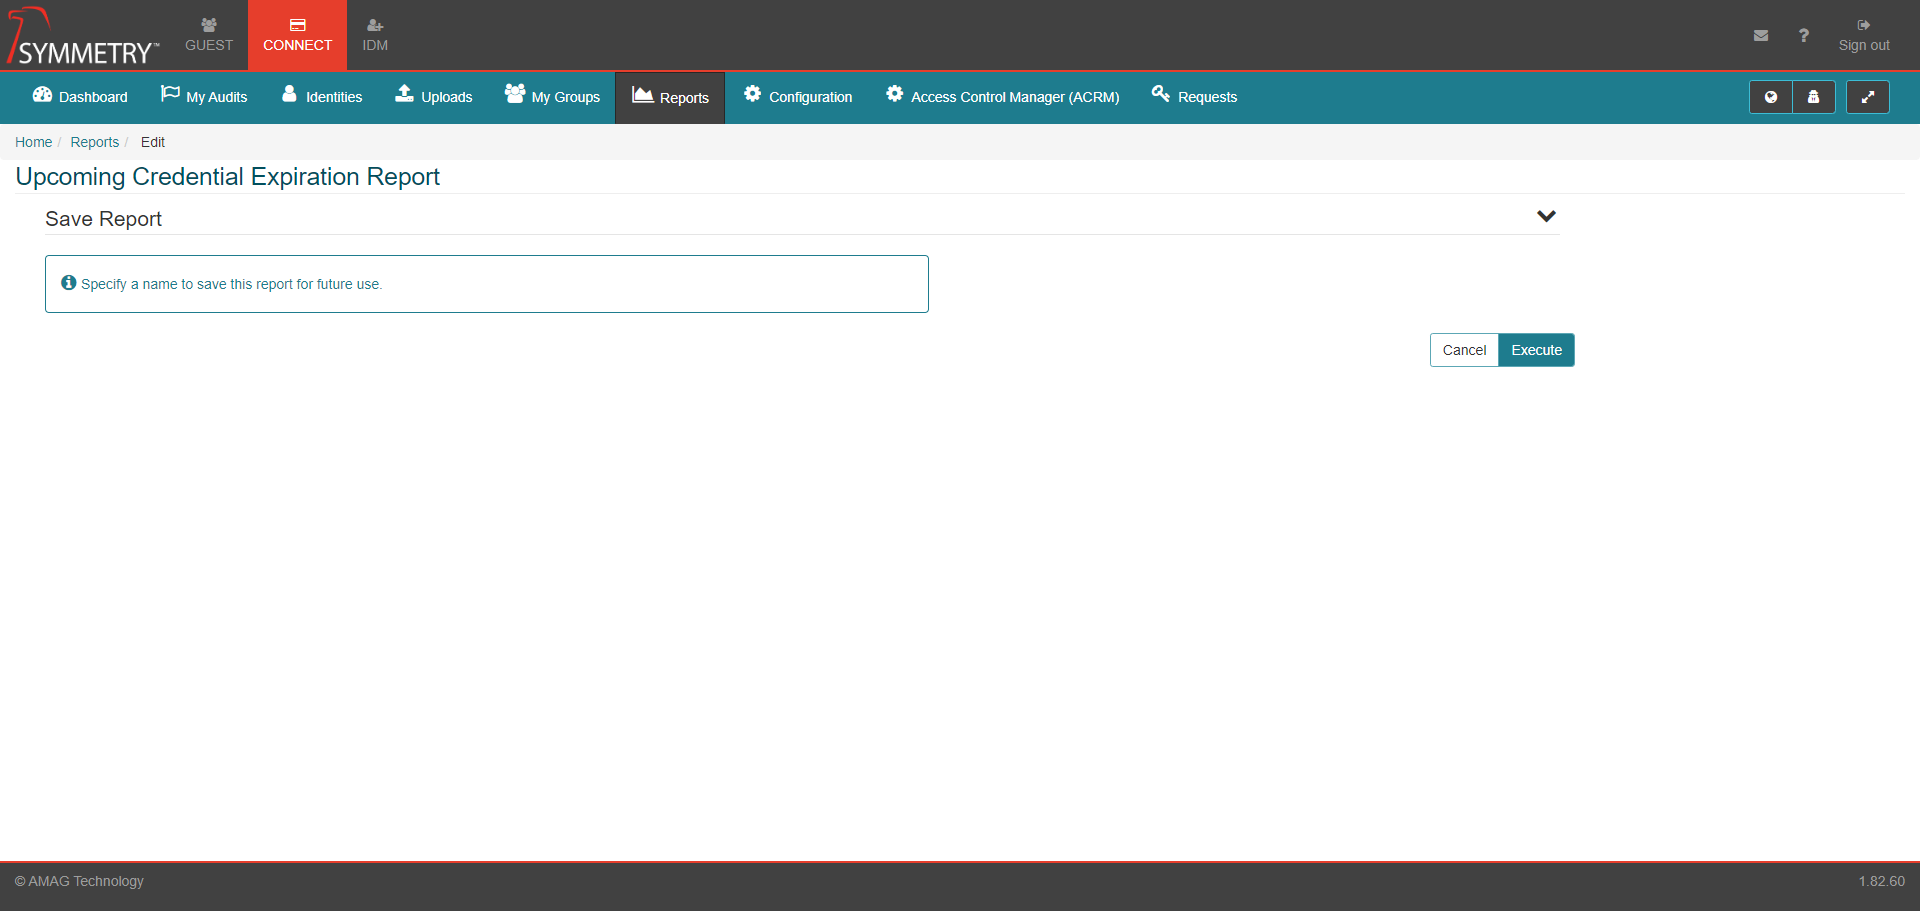
Task: Click the Upcoming Credential Expiration Report title
Action: 228,177
